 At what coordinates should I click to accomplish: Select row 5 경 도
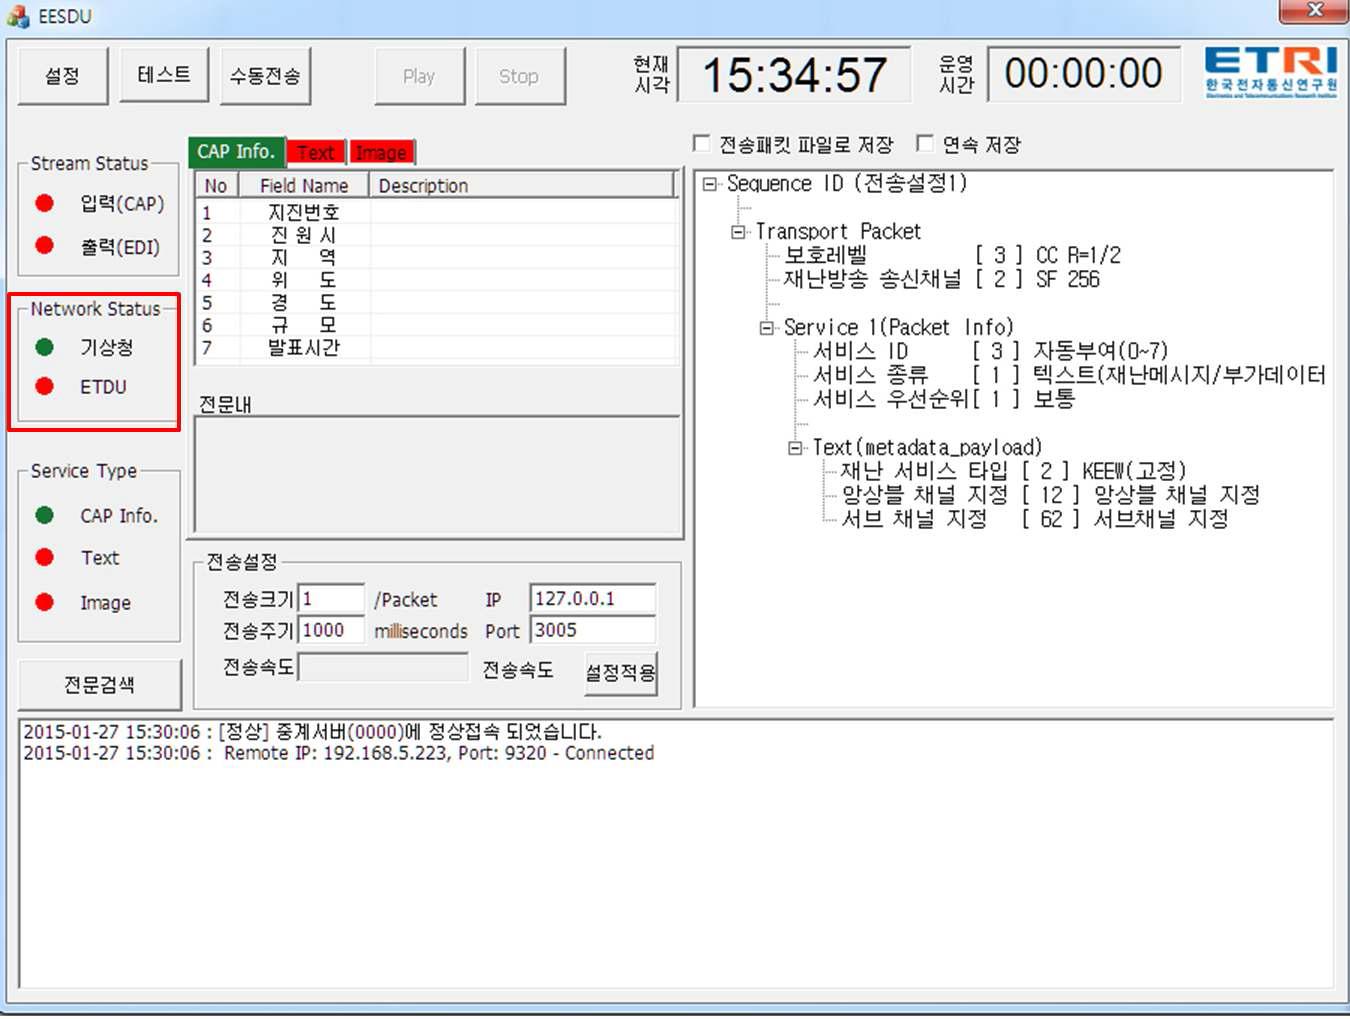click(436, 302)
